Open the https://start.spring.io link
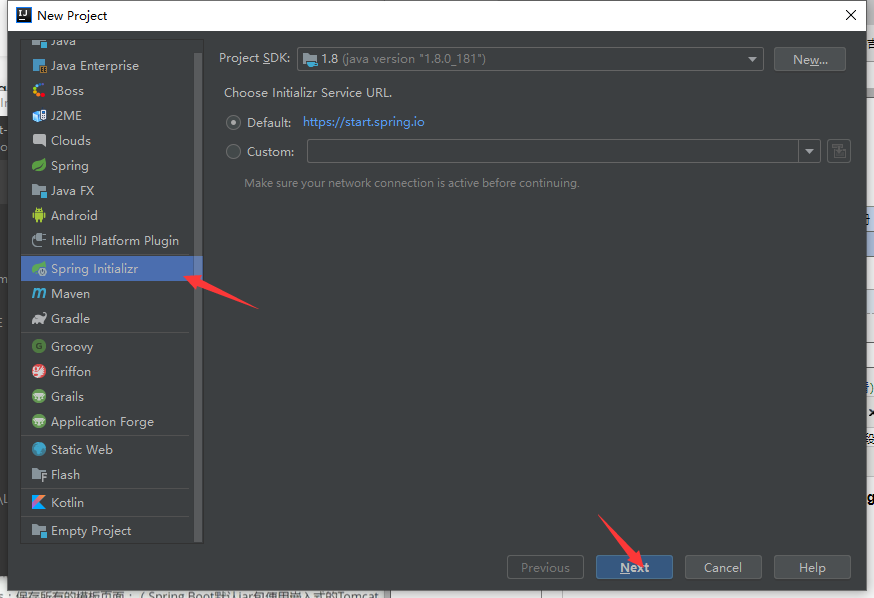 [363, 122]
